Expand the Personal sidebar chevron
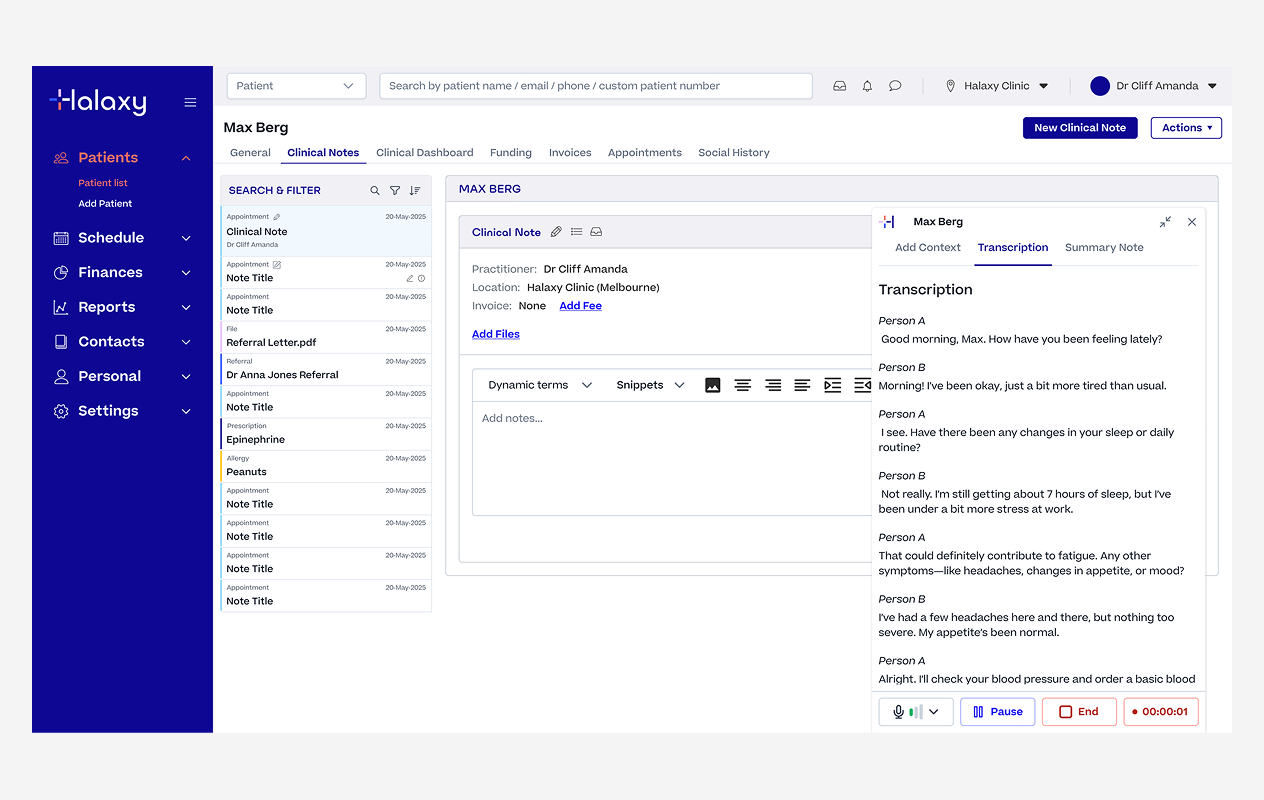Viewport: 1264px width, 800px height. (x=186, y=377)
